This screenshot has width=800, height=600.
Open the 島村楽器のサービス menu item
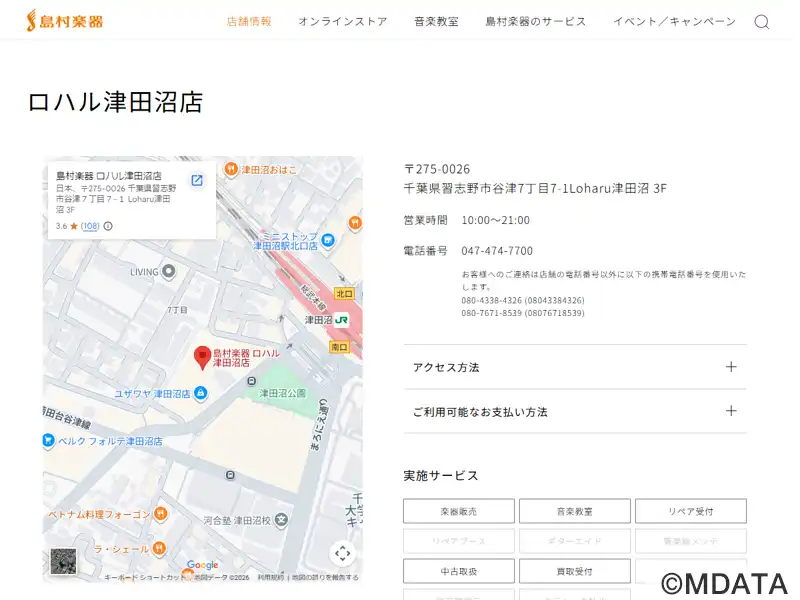[536, 21]
